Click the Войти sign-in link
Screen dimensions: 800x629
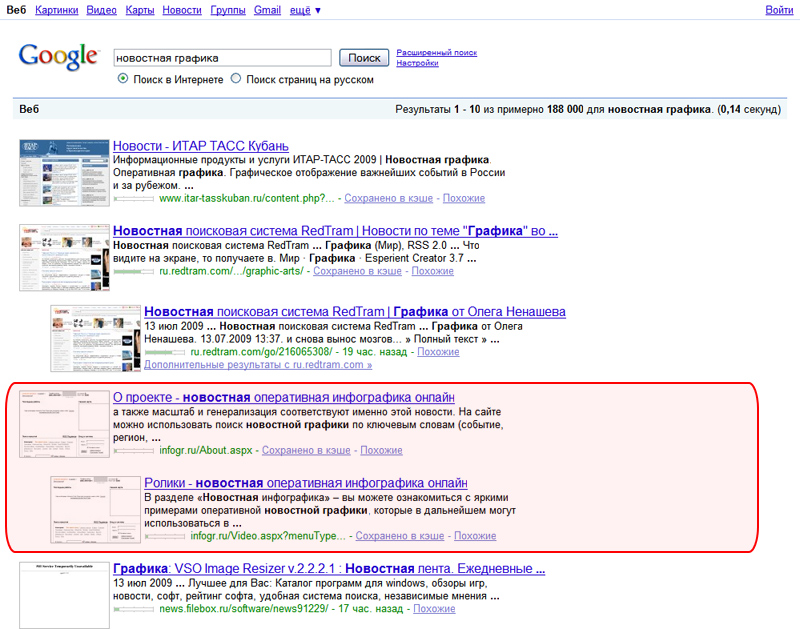pyautogui.click(x=779, y=10)
